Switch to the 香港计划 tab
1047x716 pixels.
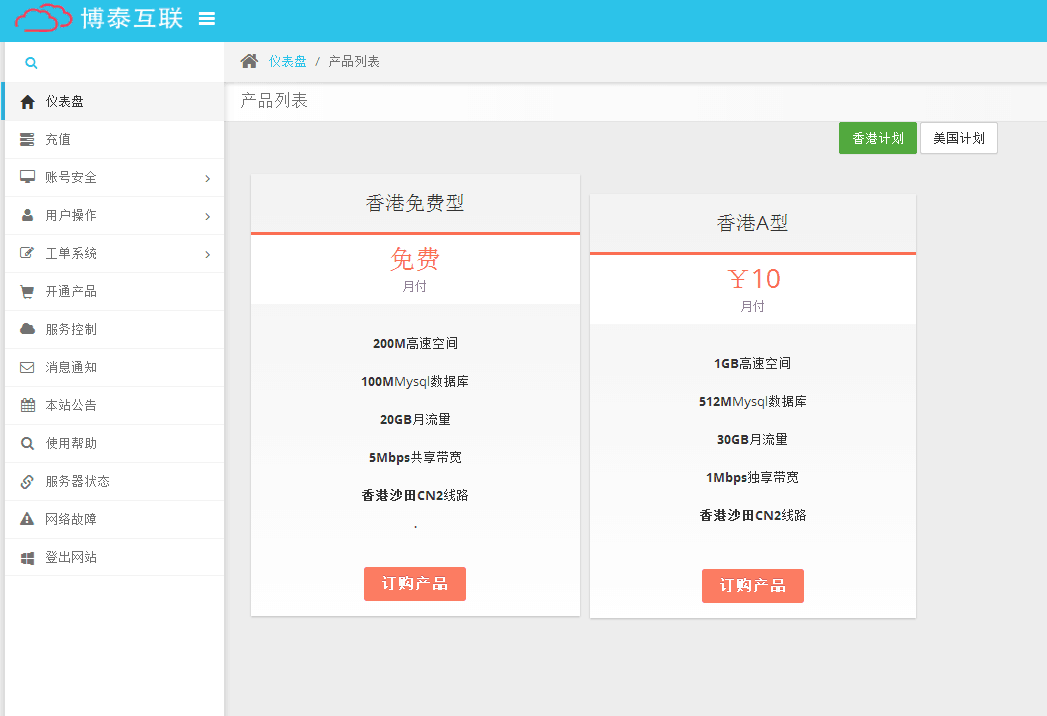coord(877,138)
